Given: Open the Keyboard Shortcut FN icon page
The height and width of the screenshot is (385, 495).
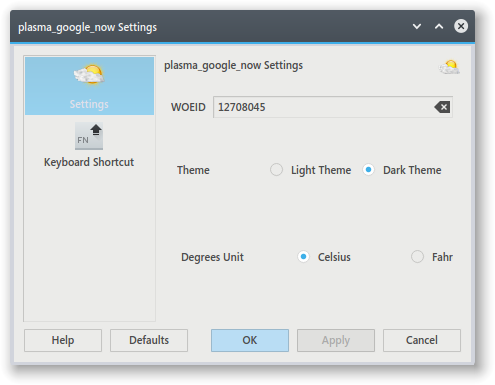Looking at the screenshot, I should pos(89,136).
